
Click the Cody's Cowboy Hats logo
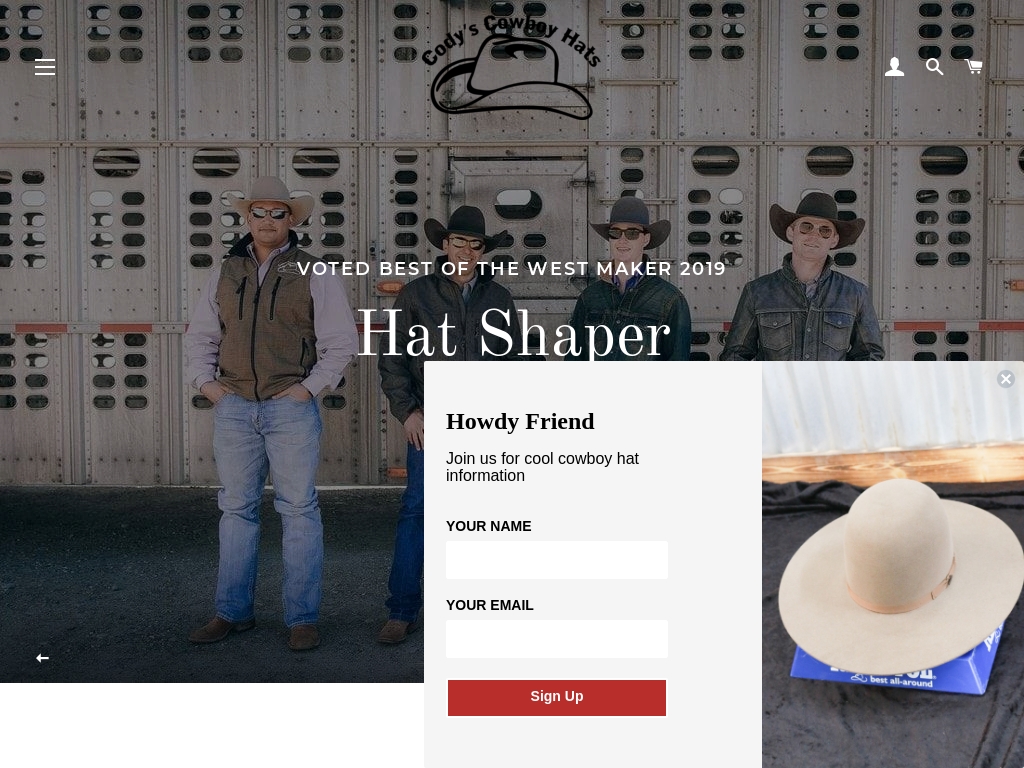[x=511, y=67]
